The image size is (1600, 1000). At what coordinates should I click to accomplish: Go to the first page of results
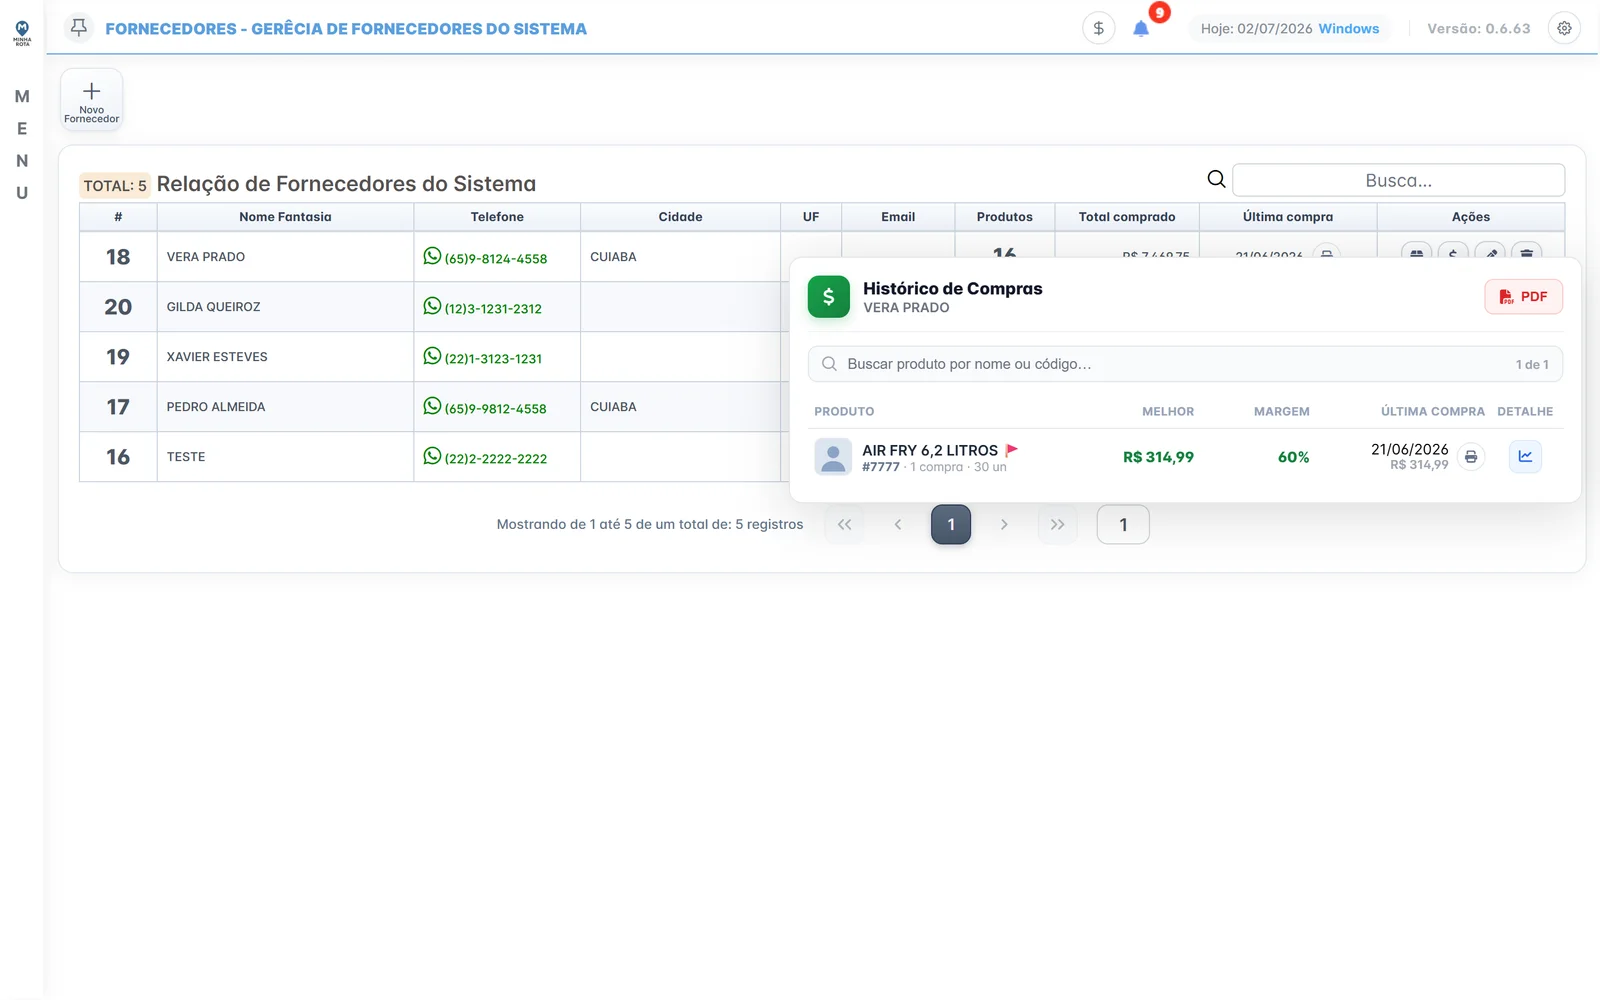click(844, 524)
